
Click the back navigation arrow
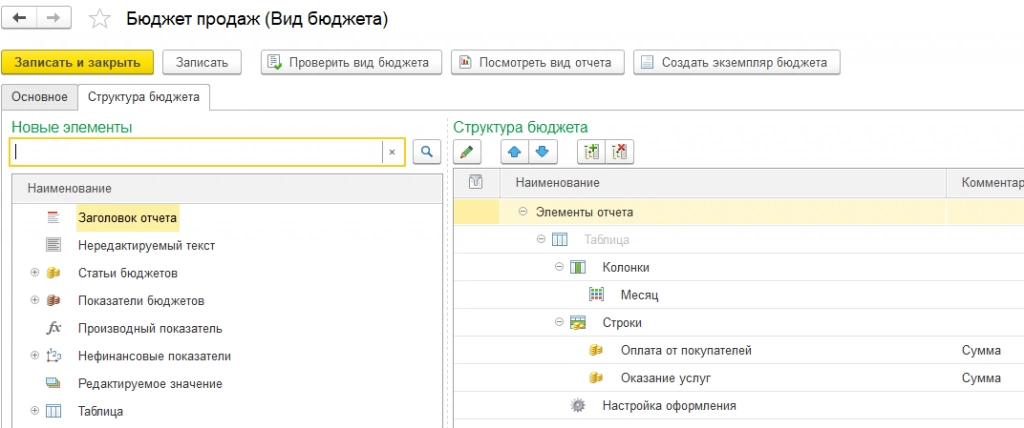point(21,19)
